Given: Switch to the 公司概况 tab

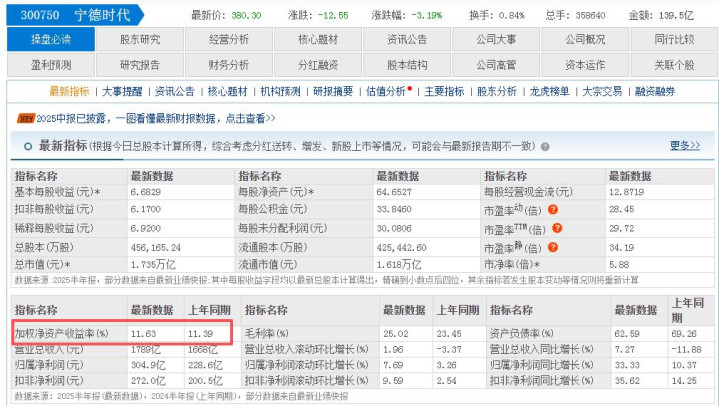Looking at the screenshot, I should pyautogui.click(x=585, y=39).
